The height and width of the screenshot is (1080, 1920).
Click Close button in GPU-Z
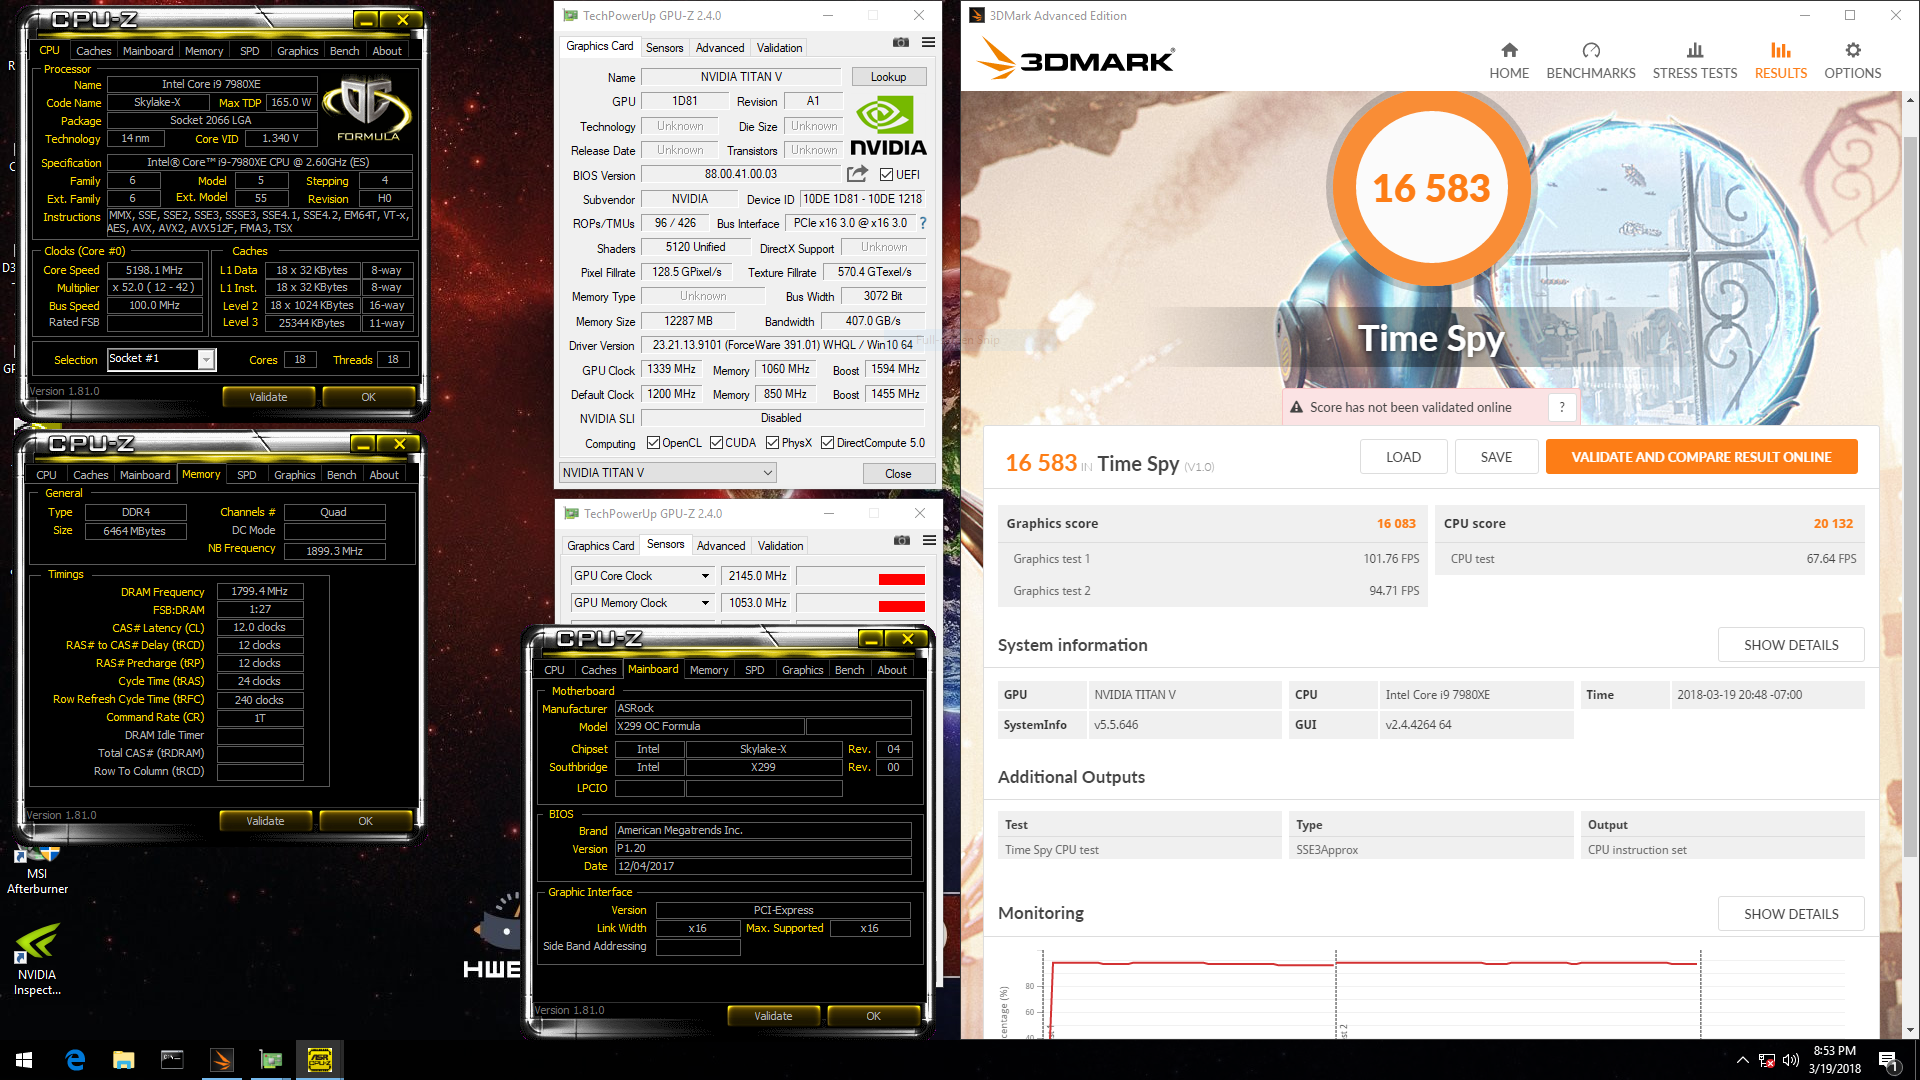click(898, 474)
